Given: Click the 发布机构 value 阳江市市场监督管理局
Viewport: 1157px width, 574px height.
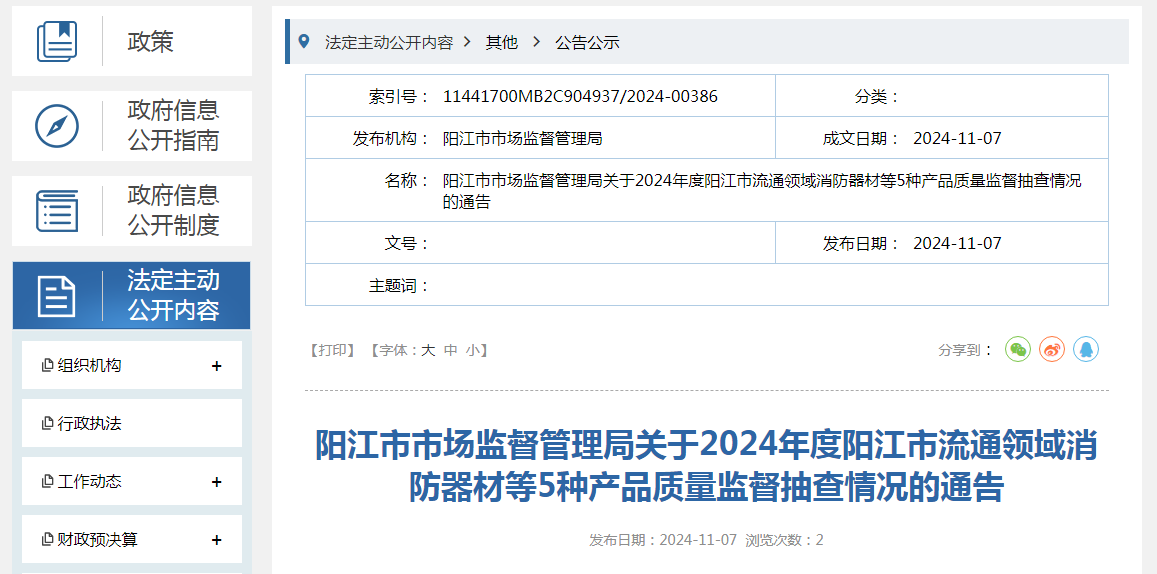Looking at the screenshot, I should 522,138.
